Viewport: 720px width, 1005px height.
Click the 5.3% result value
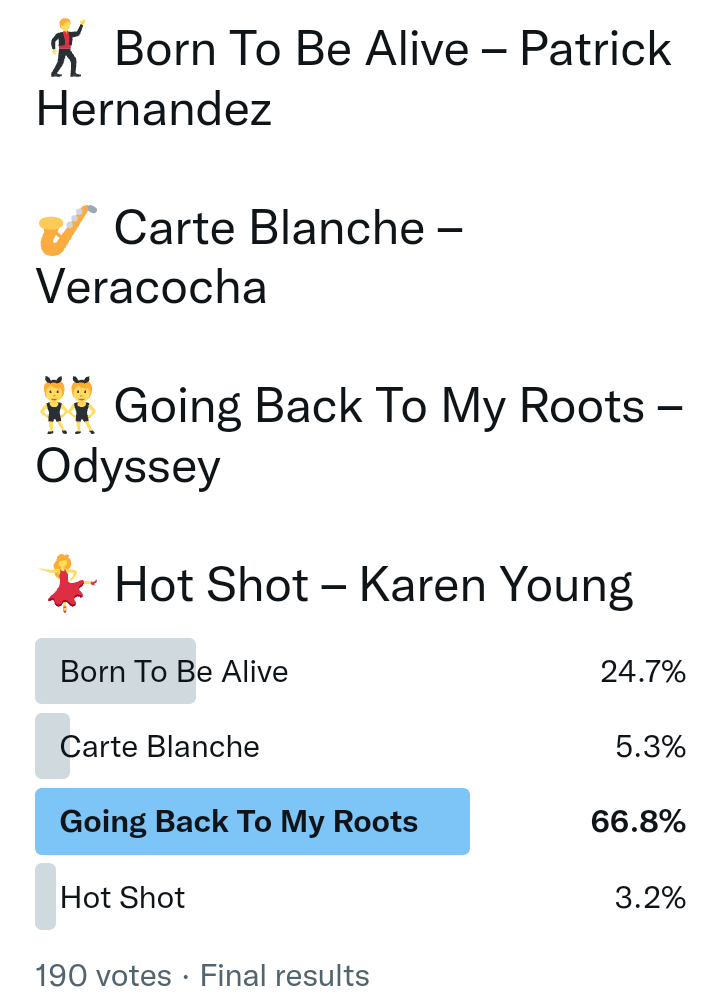coord(650,747)
